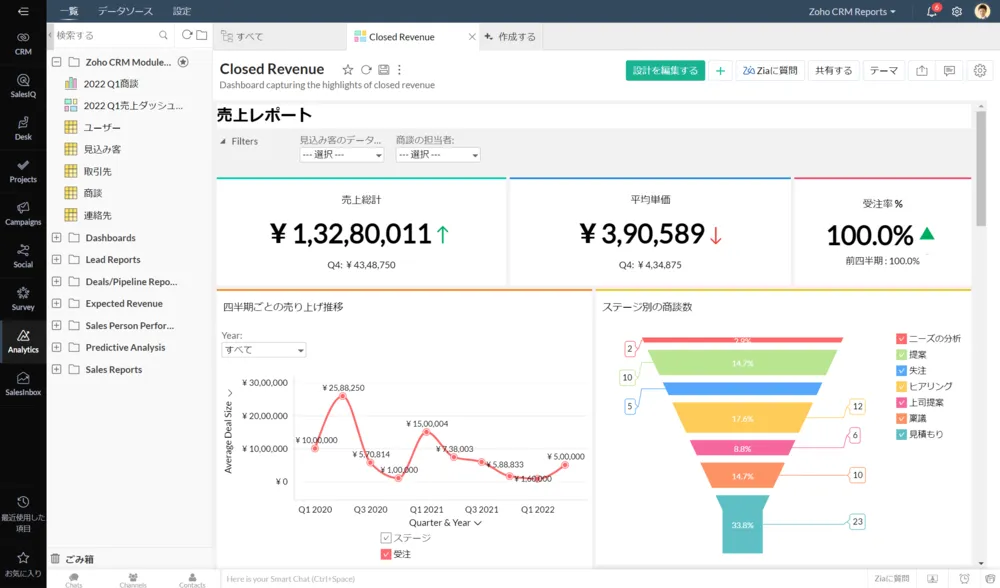Click the search magnifier icon
Viewport: 1000px width, 588px height.
[x=163, y=35]
